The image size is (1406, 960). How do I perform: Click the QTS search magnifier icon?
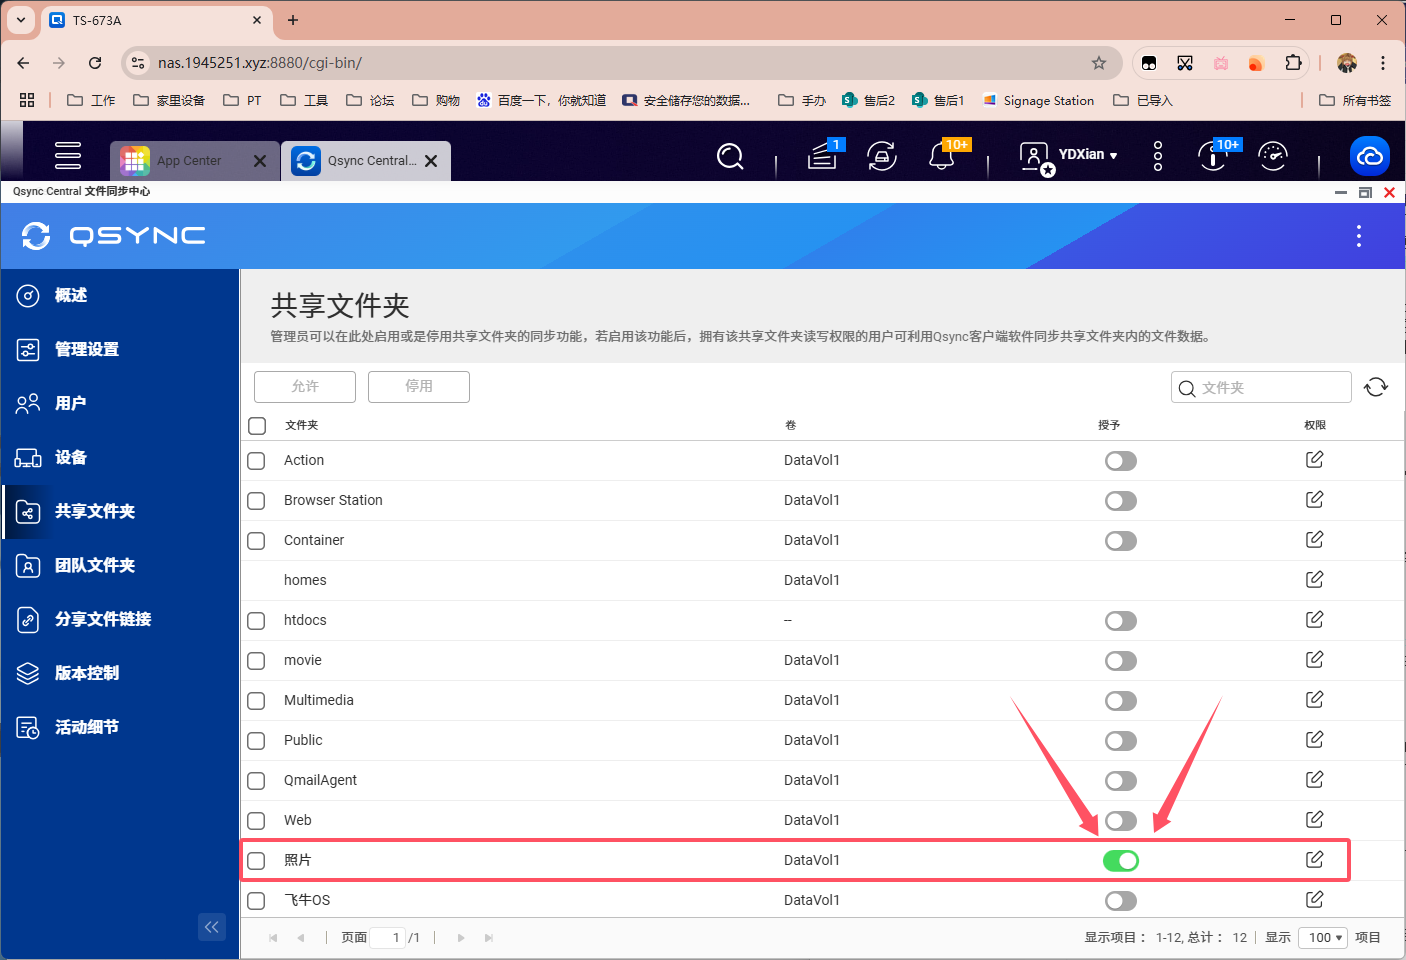(730, 156)
